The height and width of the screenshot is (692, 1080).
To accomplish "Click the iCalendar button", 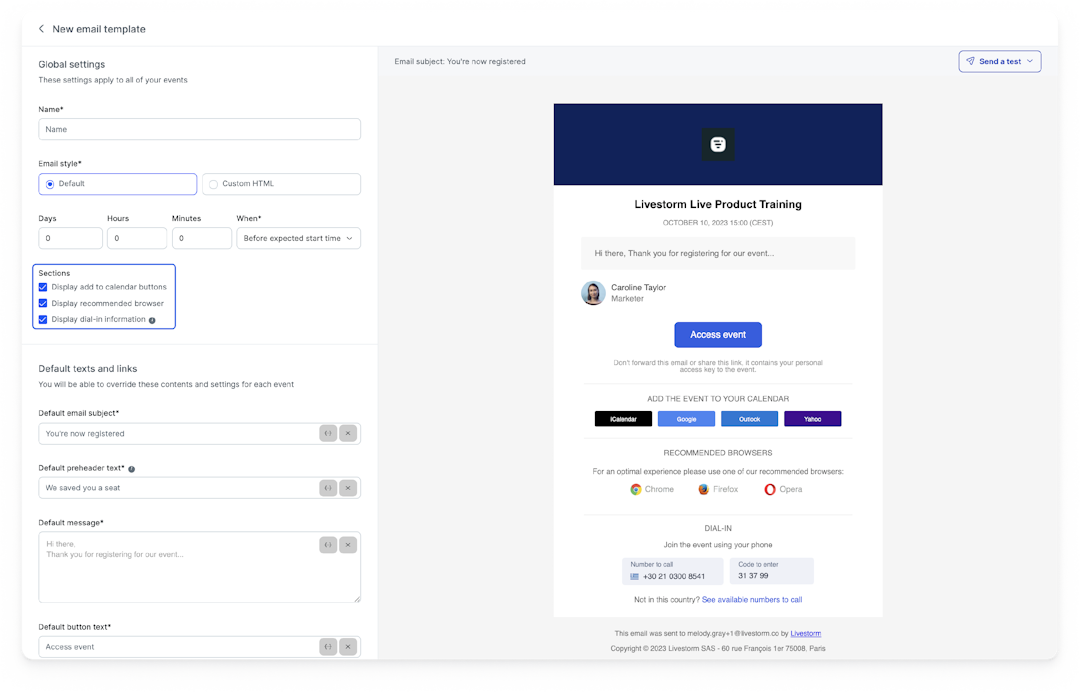I will pos(623,419).
